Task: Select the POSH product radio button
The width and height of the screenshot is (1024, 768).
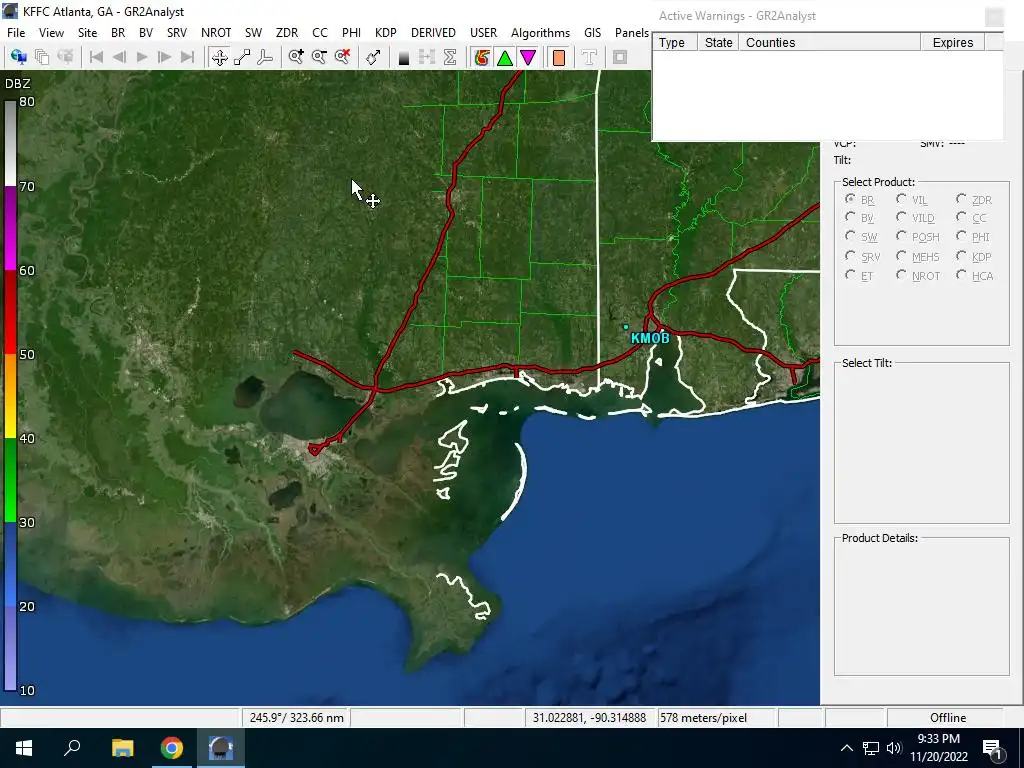Action: (x=901, y=236)
